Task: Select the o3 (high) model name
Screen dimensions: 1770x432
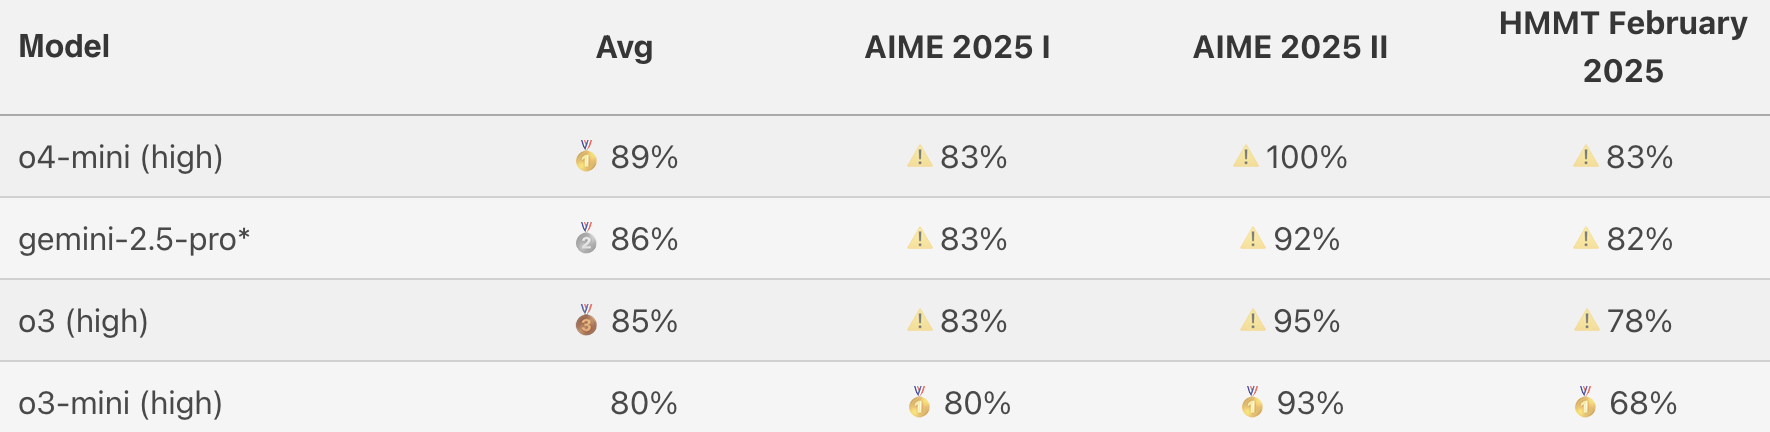Action: pos(83,321)
